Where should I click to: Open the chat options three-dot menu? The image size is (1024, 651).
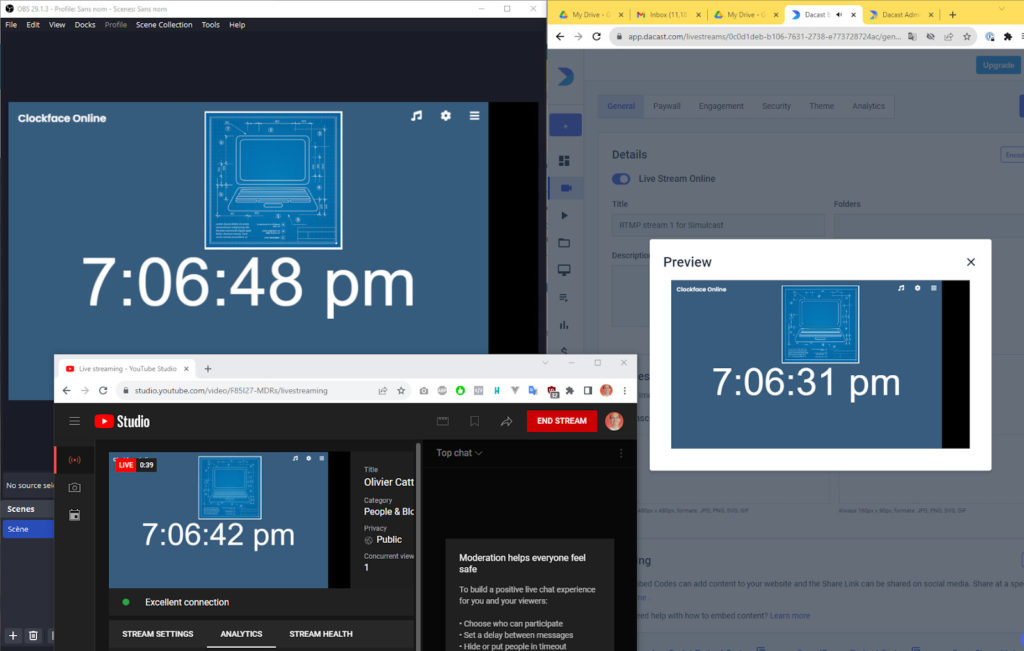pyautogui.click(x=620, y=452)
